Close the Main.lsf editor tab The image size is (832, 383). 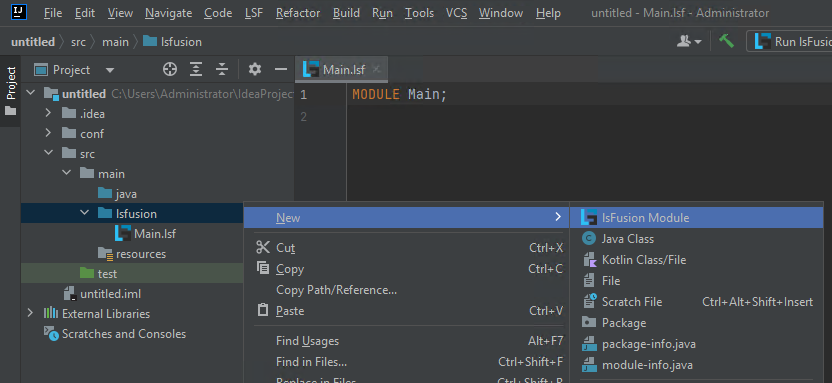376,69
